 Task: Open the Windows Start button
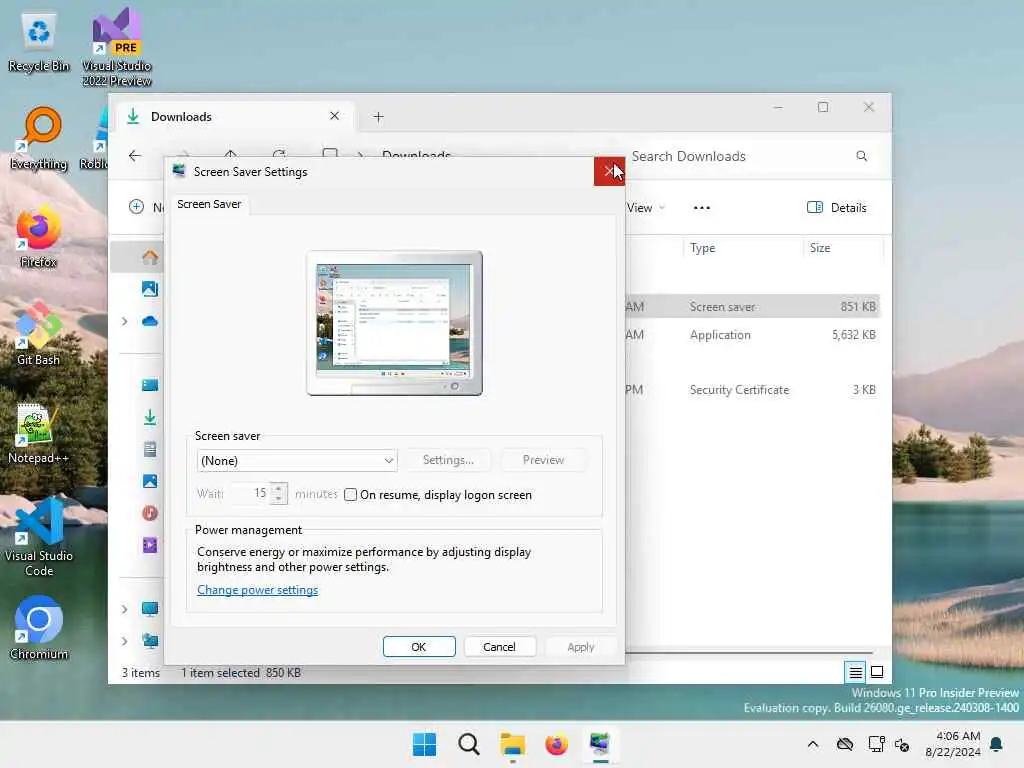[424, 744]
